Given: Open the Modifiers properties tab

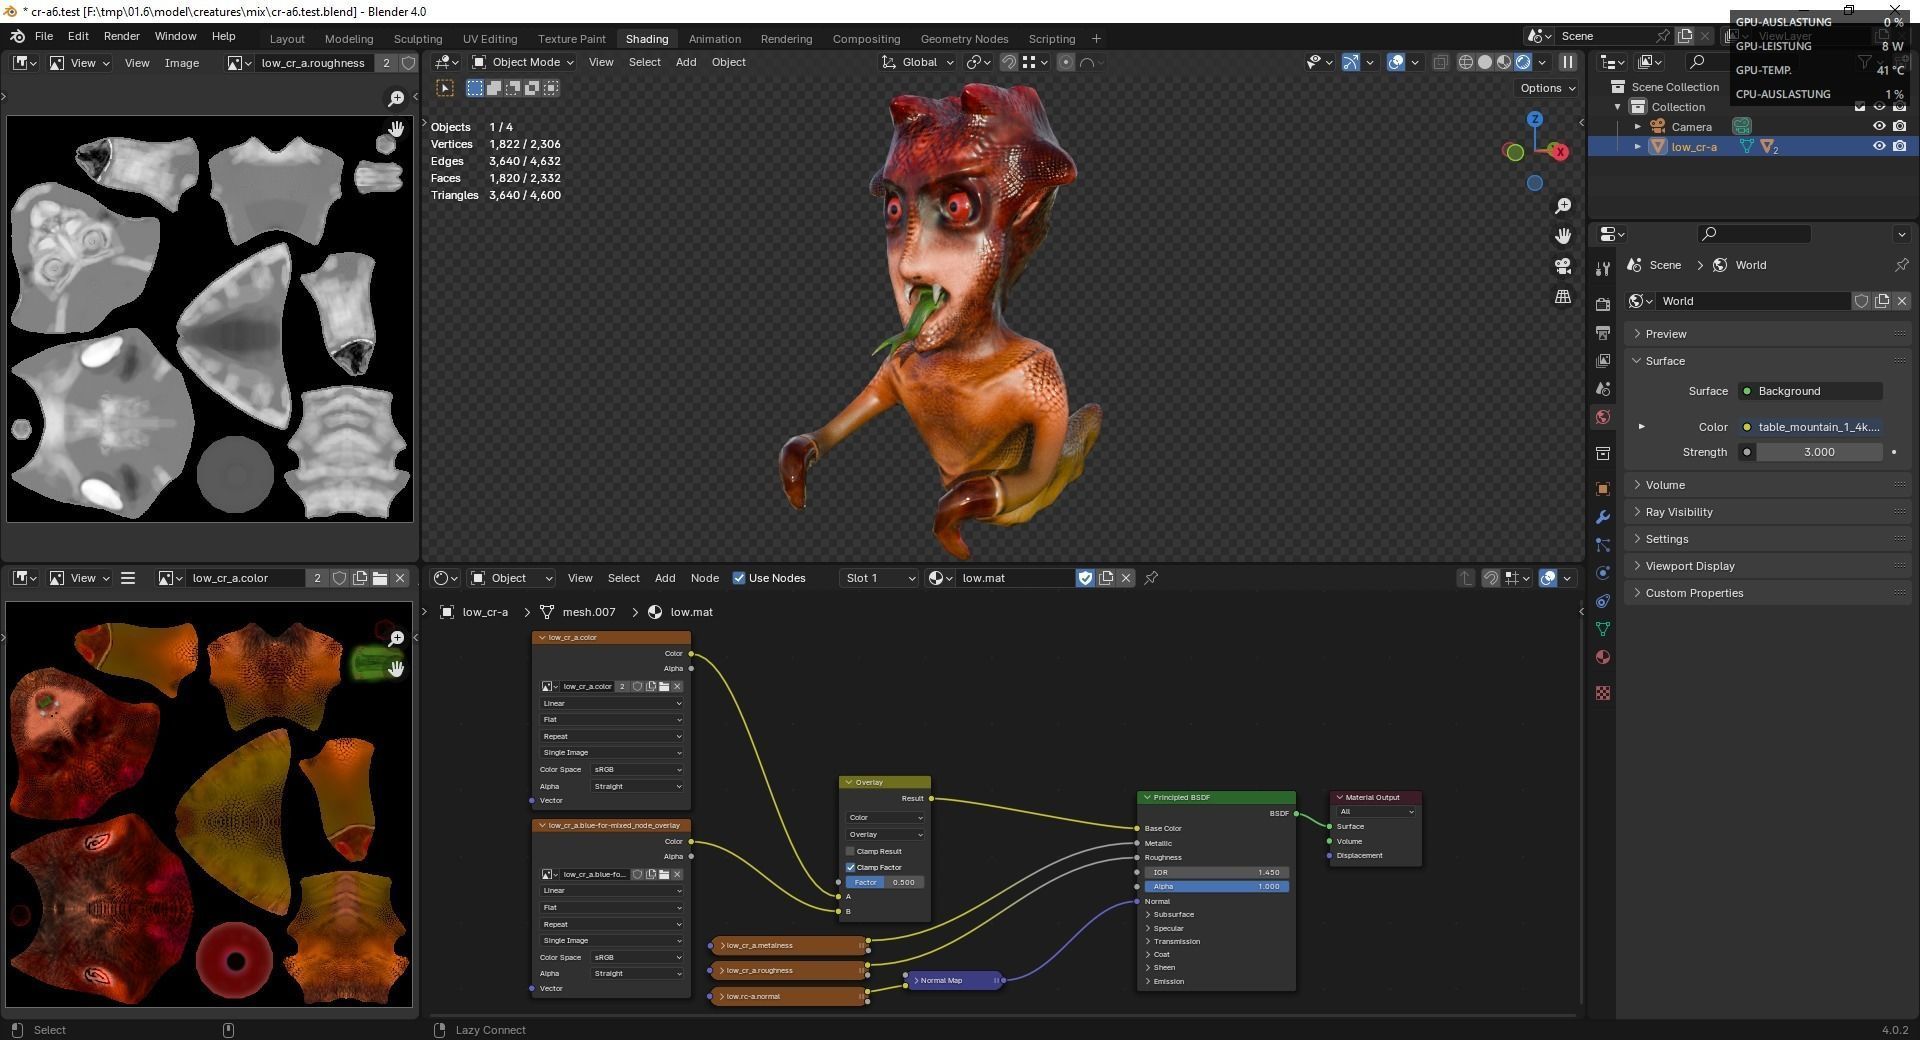Looking at the screenshot, I should (x=1603, y=517).
